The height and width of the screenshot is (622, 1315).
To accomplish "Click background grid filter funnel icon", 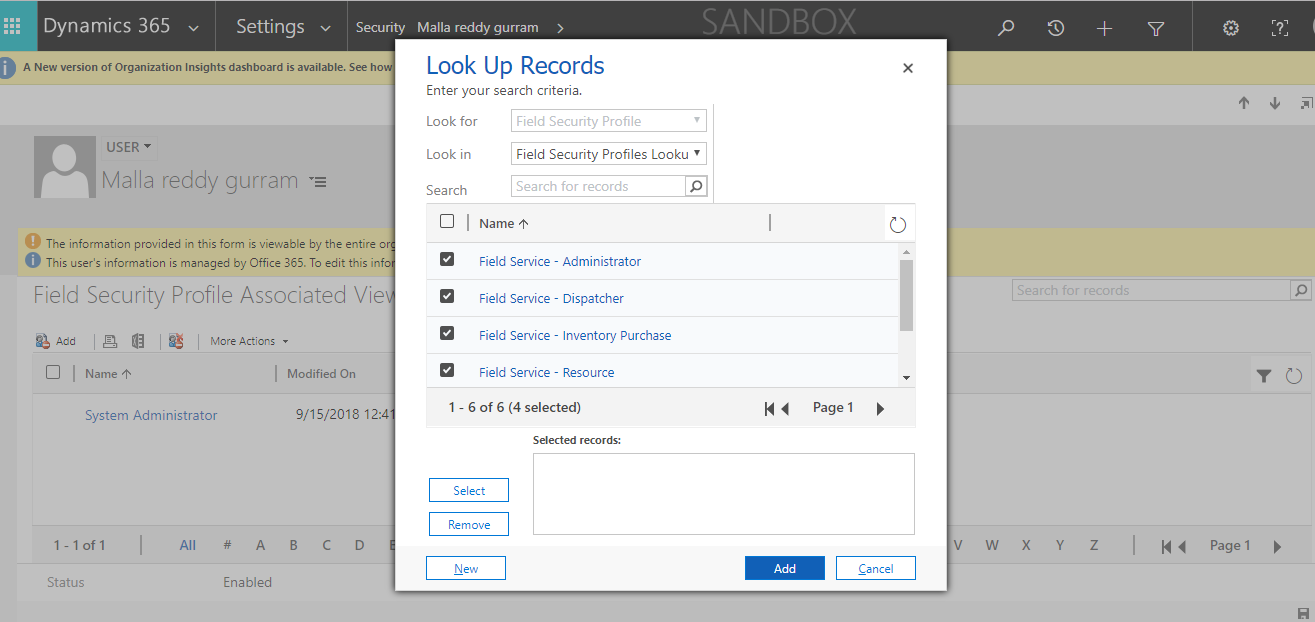I will tap(1264, 375).
